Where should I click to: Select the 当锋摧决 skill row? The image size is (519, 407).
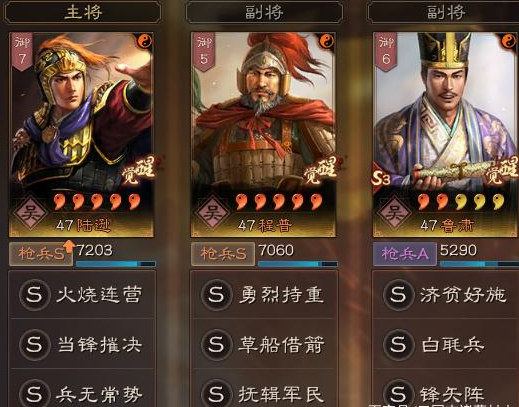(x=82, y=344)
